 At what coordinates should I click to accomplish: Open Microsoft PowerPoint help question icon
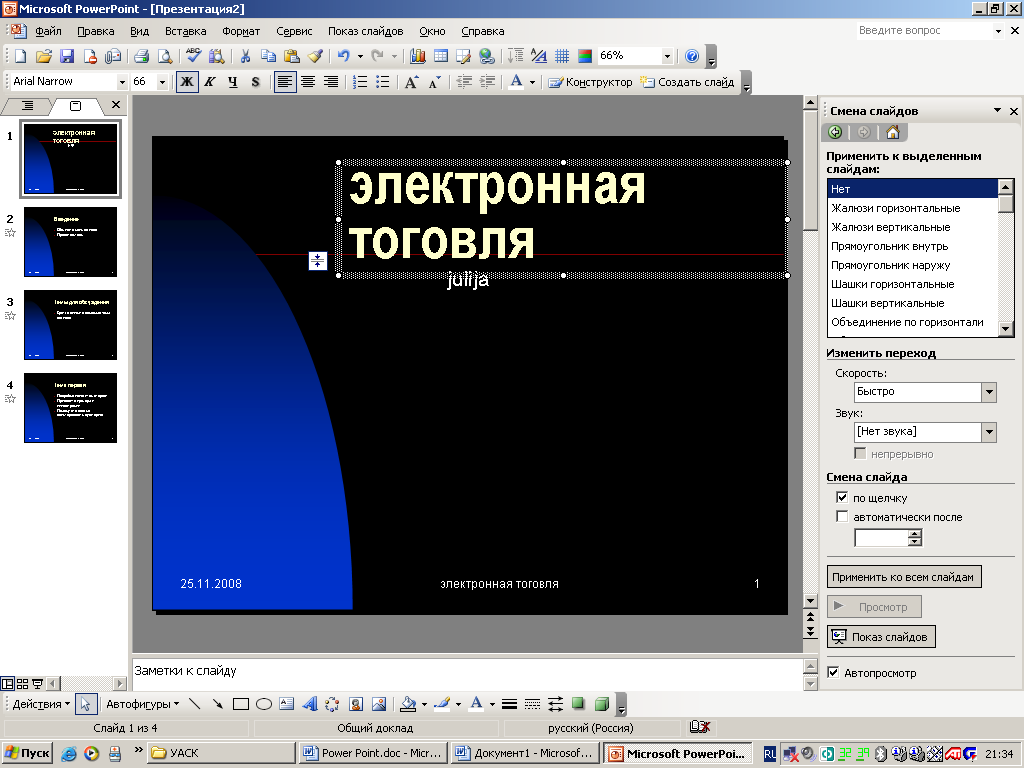click(x=692, y=56)
